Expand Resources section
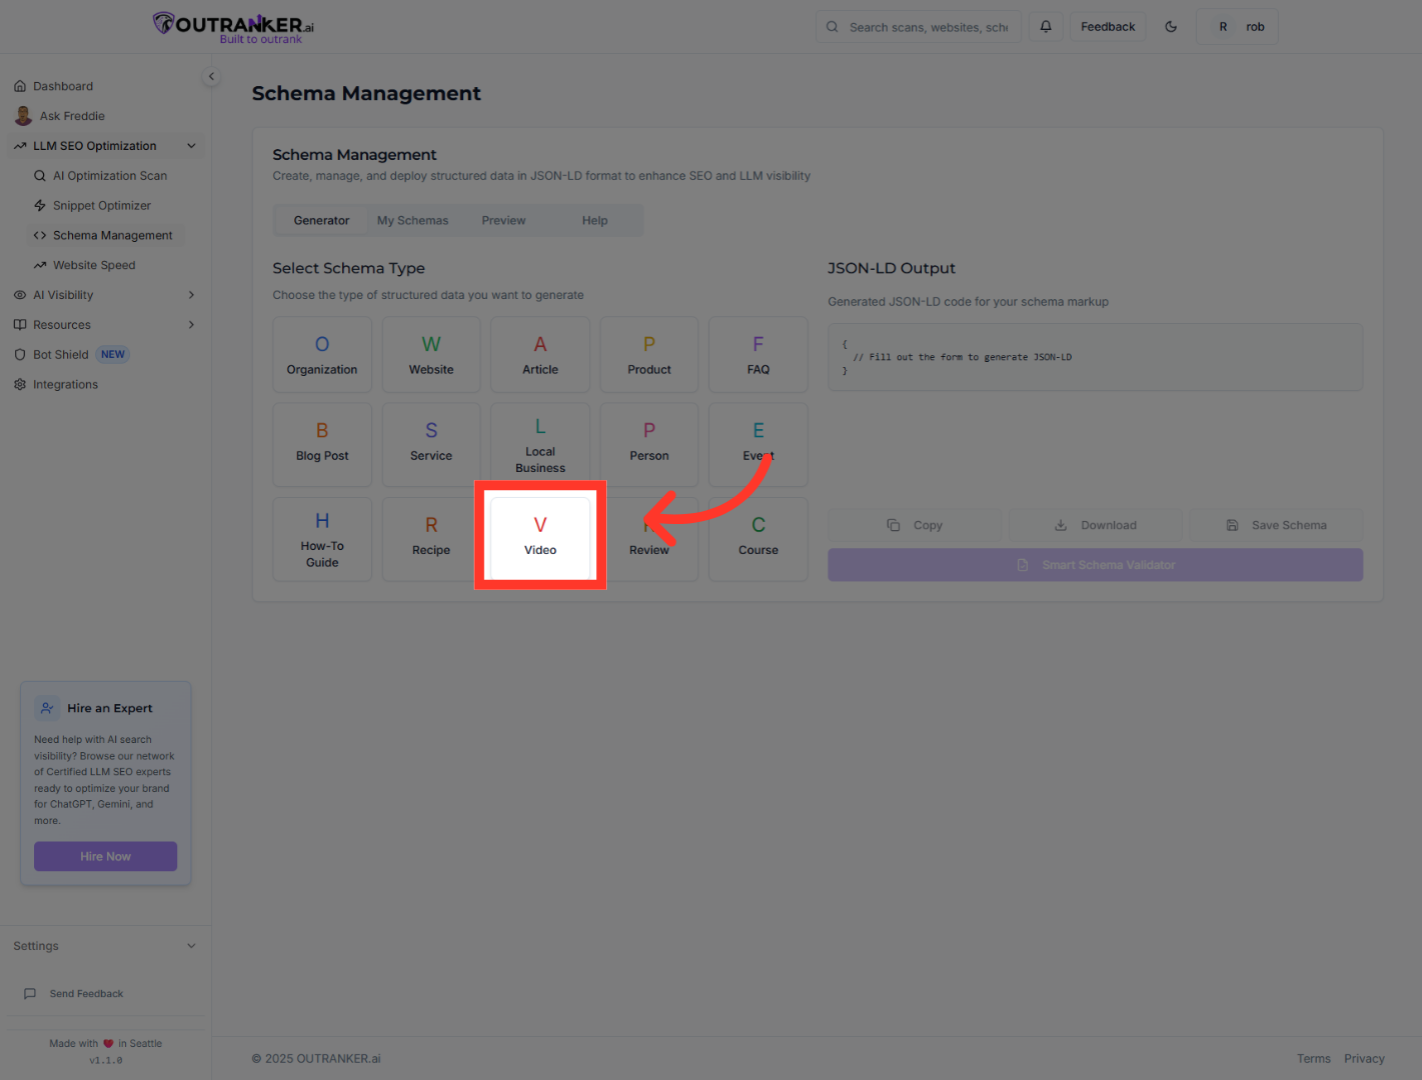 [105, 325]
